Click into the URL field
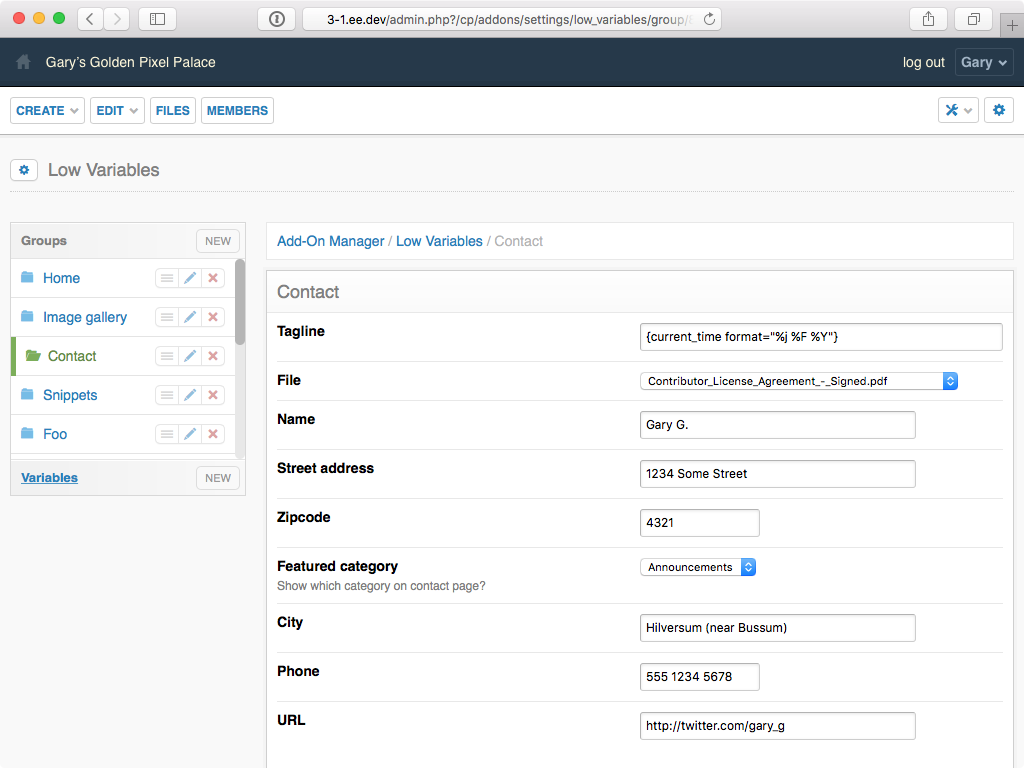 pos(778,726)
